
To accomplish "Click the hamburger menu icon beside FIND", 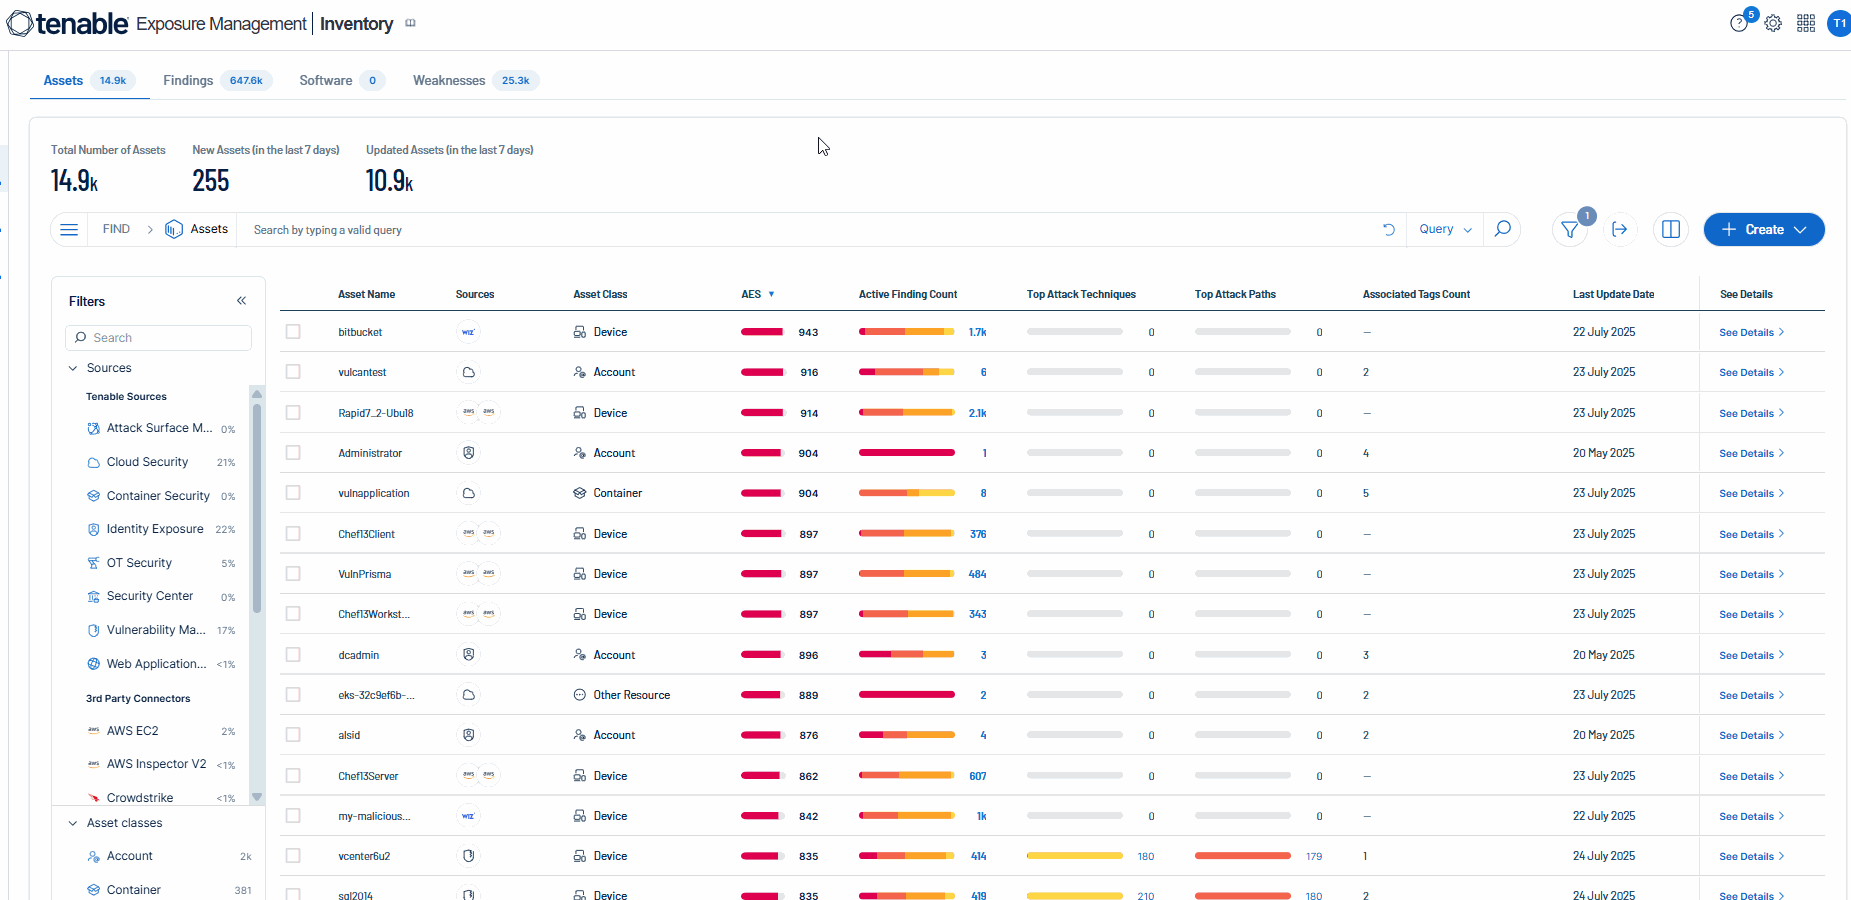I will pos(69,229).
